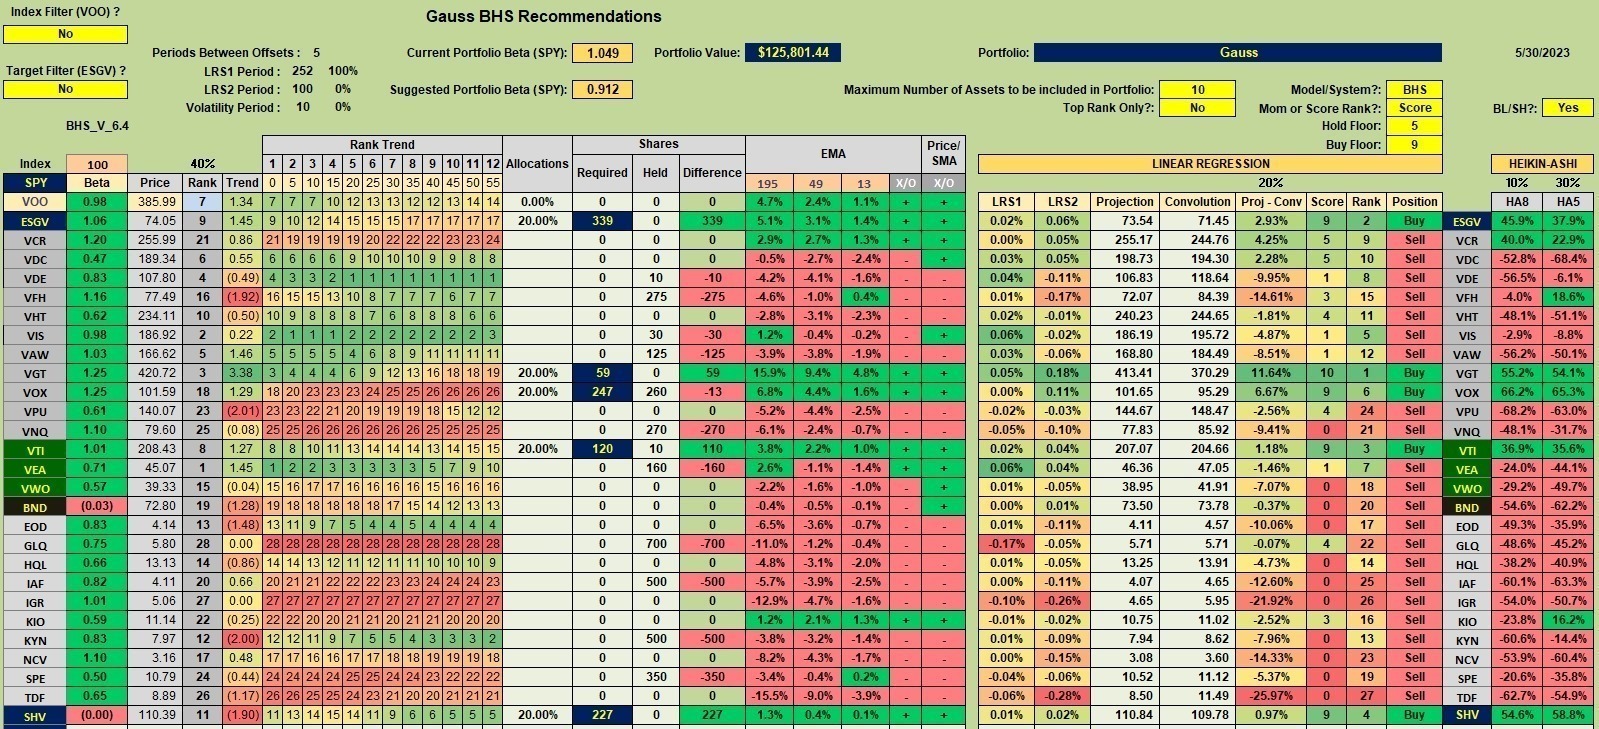Select the 'EMA' section header
Image resolution: width=1599 pixels, height=729 pixels.
click(833, 154)
